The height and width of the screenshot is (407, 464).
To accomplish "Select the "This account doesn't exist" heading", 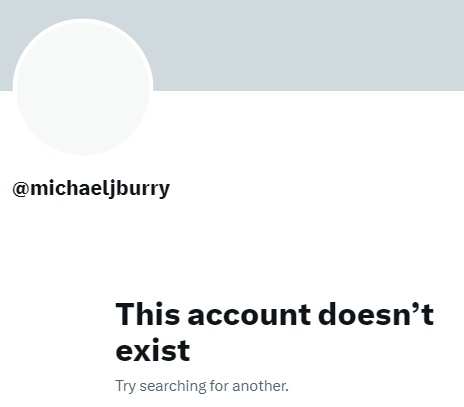I will pyautogui.click(x=274, y=332).
